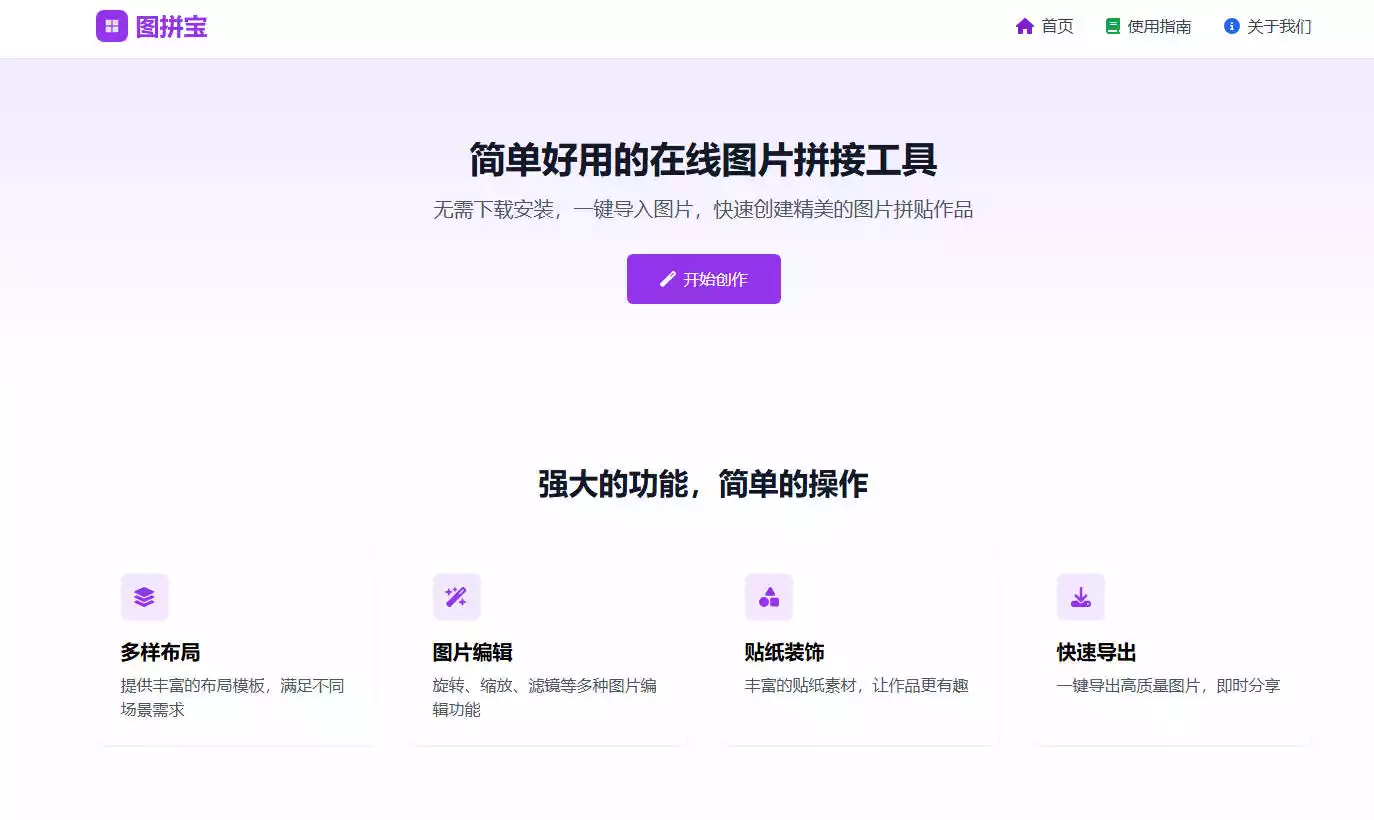1374x820 pixels.
Task: Click the info icon beside 关于我们
Action: [x=1230, y=26]
